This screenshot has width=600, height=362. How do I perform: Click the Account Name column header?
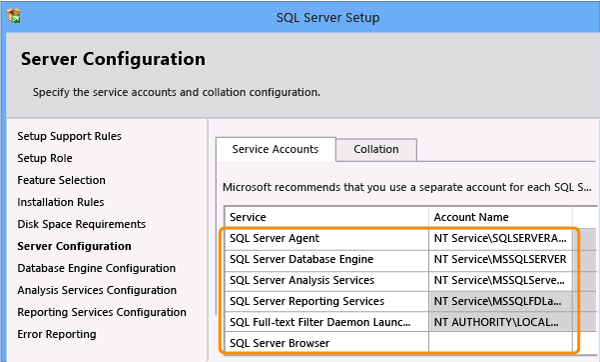tap(501, 217)
